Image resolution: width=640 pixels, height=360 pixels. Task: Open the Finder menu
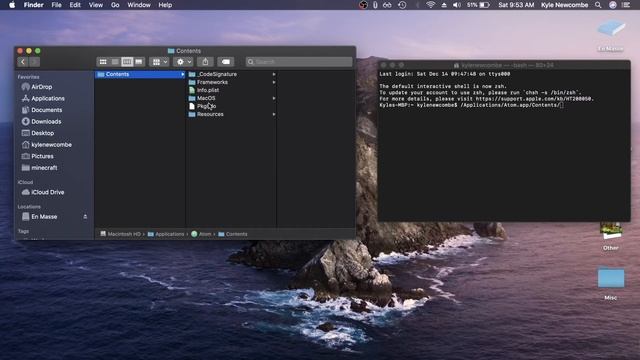pos(33,5)
